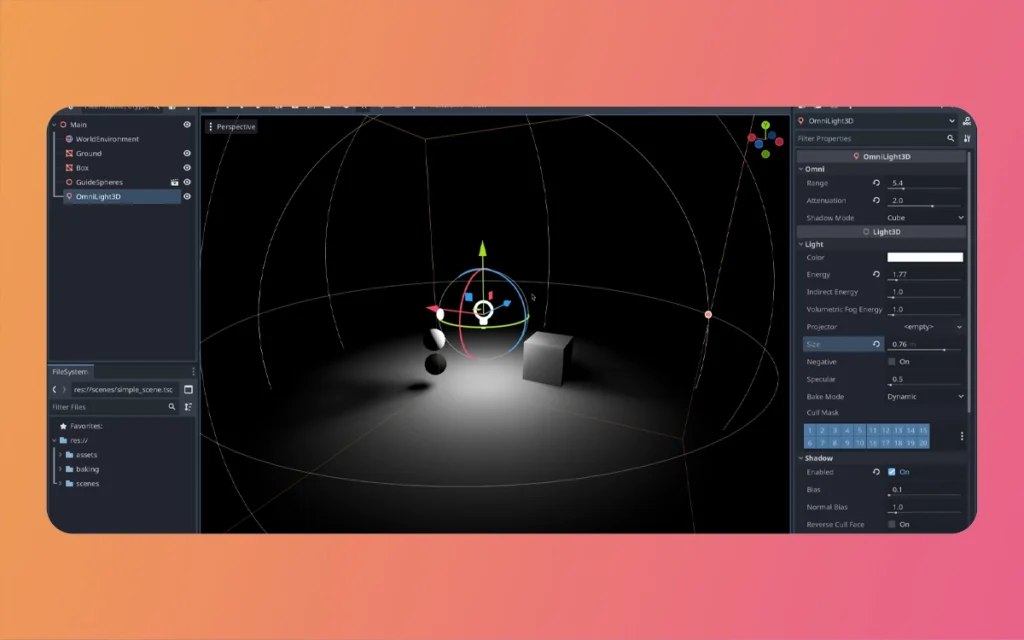The width and height of the screenshot is (1024, 640).
Task: Click the revert arrow next to Range
Action: click(x=876, y=183)
